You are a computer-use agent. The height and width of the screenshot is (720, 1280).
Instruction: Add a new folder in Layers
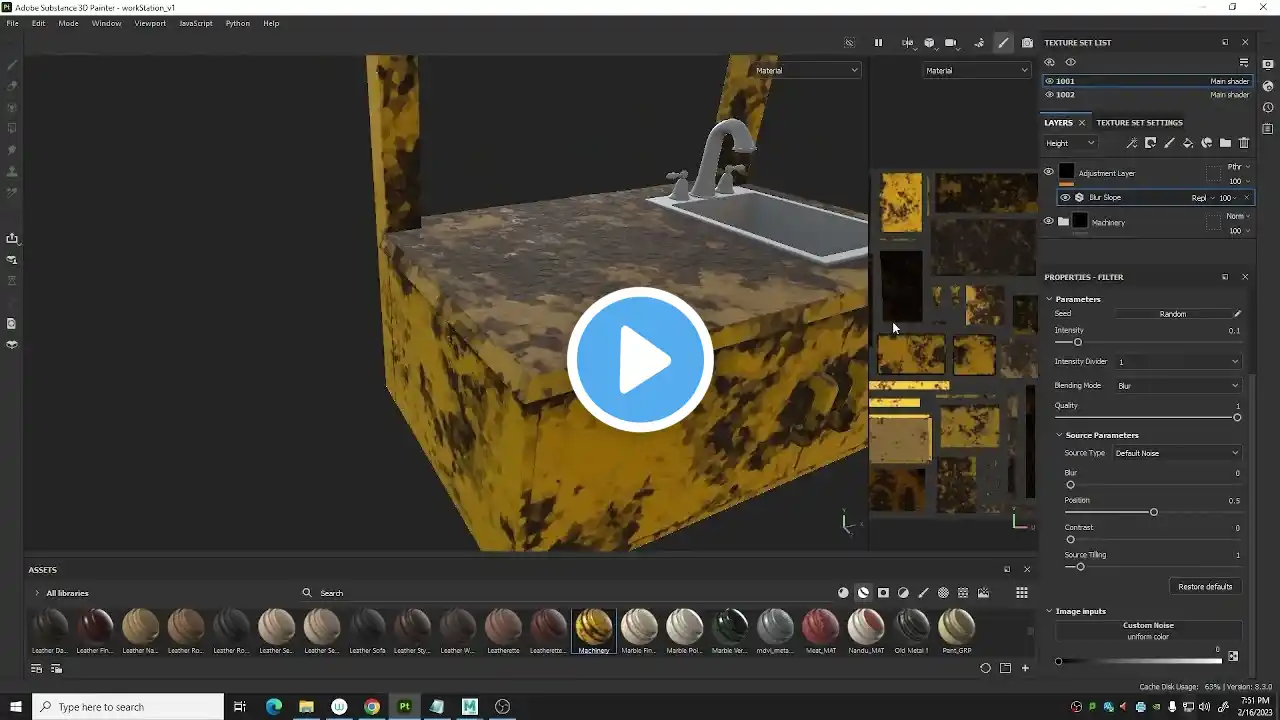tap(1225, 143)
